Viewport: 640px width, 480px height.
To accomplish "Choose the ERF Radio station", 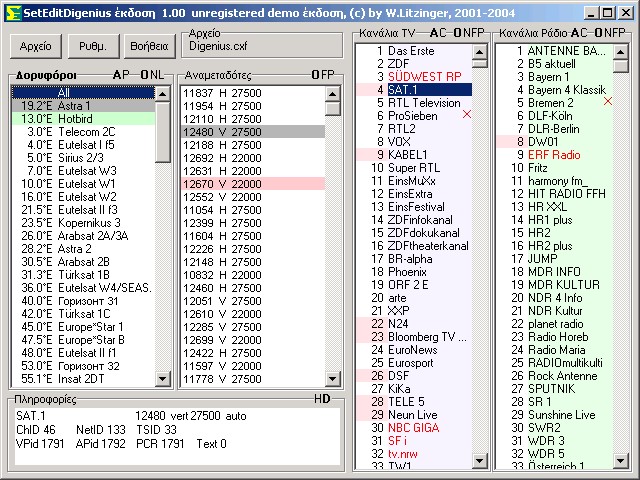I will 554,155.
